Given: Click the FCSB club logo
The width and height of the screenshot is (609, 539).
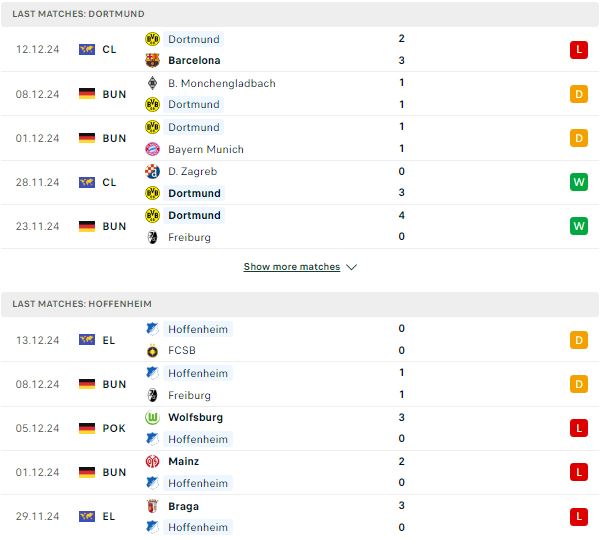Looking at the screenshot, I should pyautogui.click(x=152, y=351).
